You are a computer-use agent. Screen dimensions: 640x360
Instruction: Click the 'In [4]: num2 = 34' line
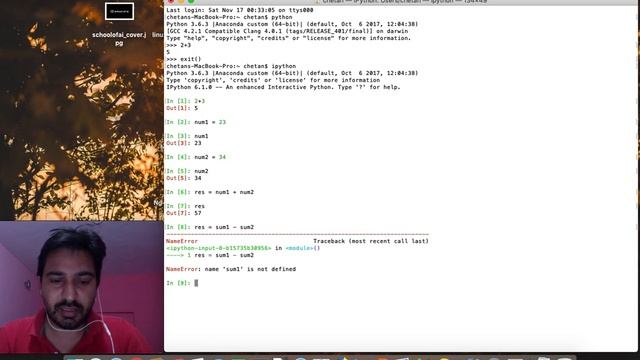coord(196,157)
